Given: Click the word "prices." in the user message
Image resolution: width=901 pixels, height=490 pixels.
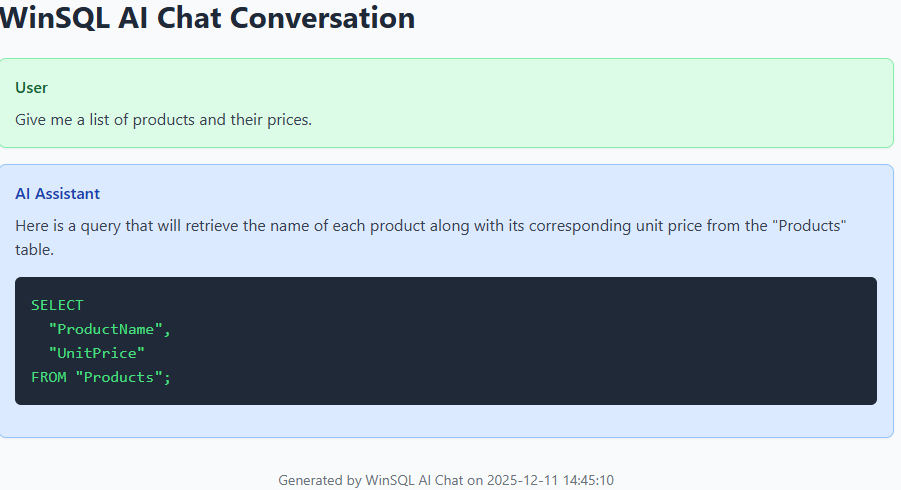Looking at the screenshot, I should tap(288, 120).
